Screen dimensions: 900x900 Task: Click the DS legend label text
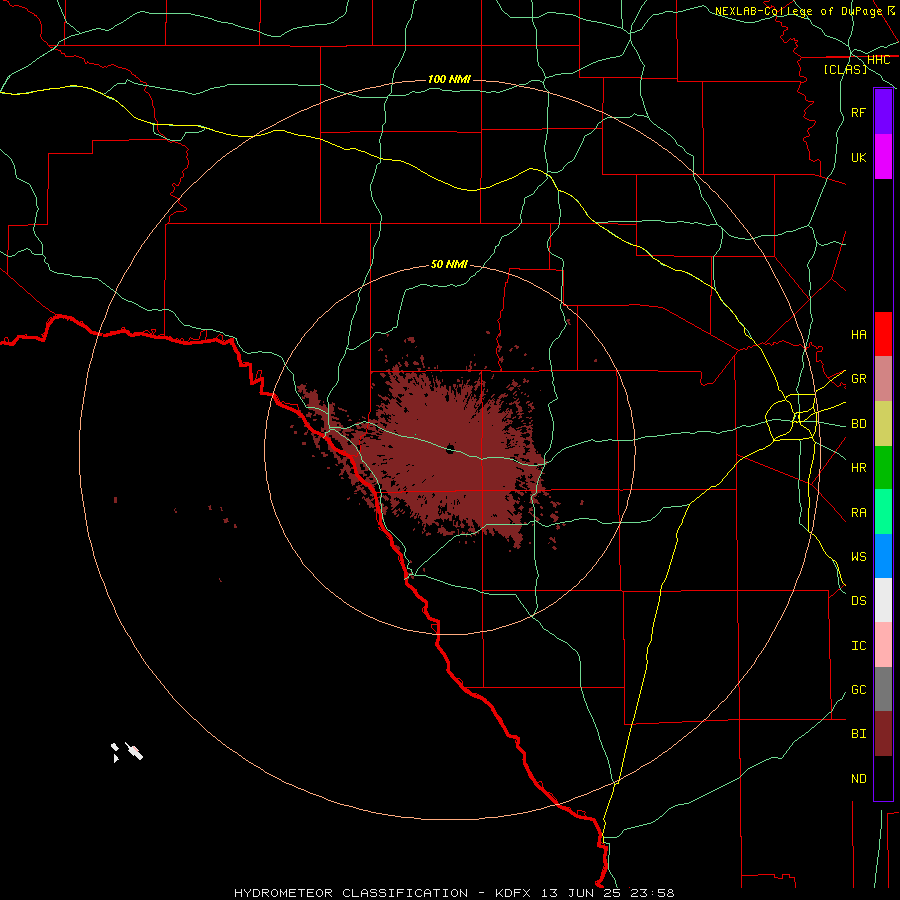[x=859, y=600]
